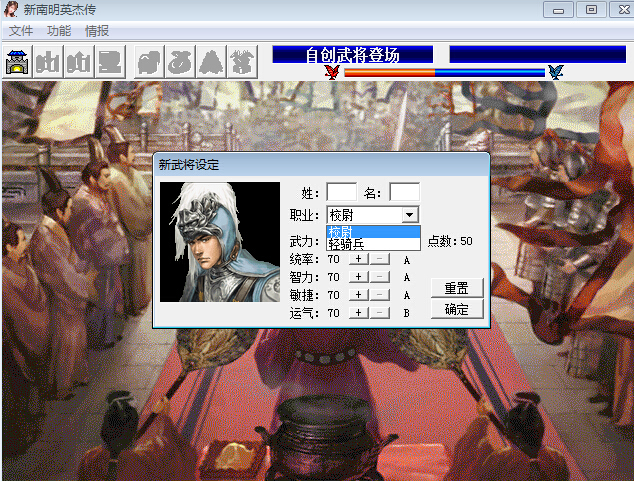Click the 职业 dropdown arrow button
The width and height of the screenshot is (634, 481).
[x=410, y=215]
